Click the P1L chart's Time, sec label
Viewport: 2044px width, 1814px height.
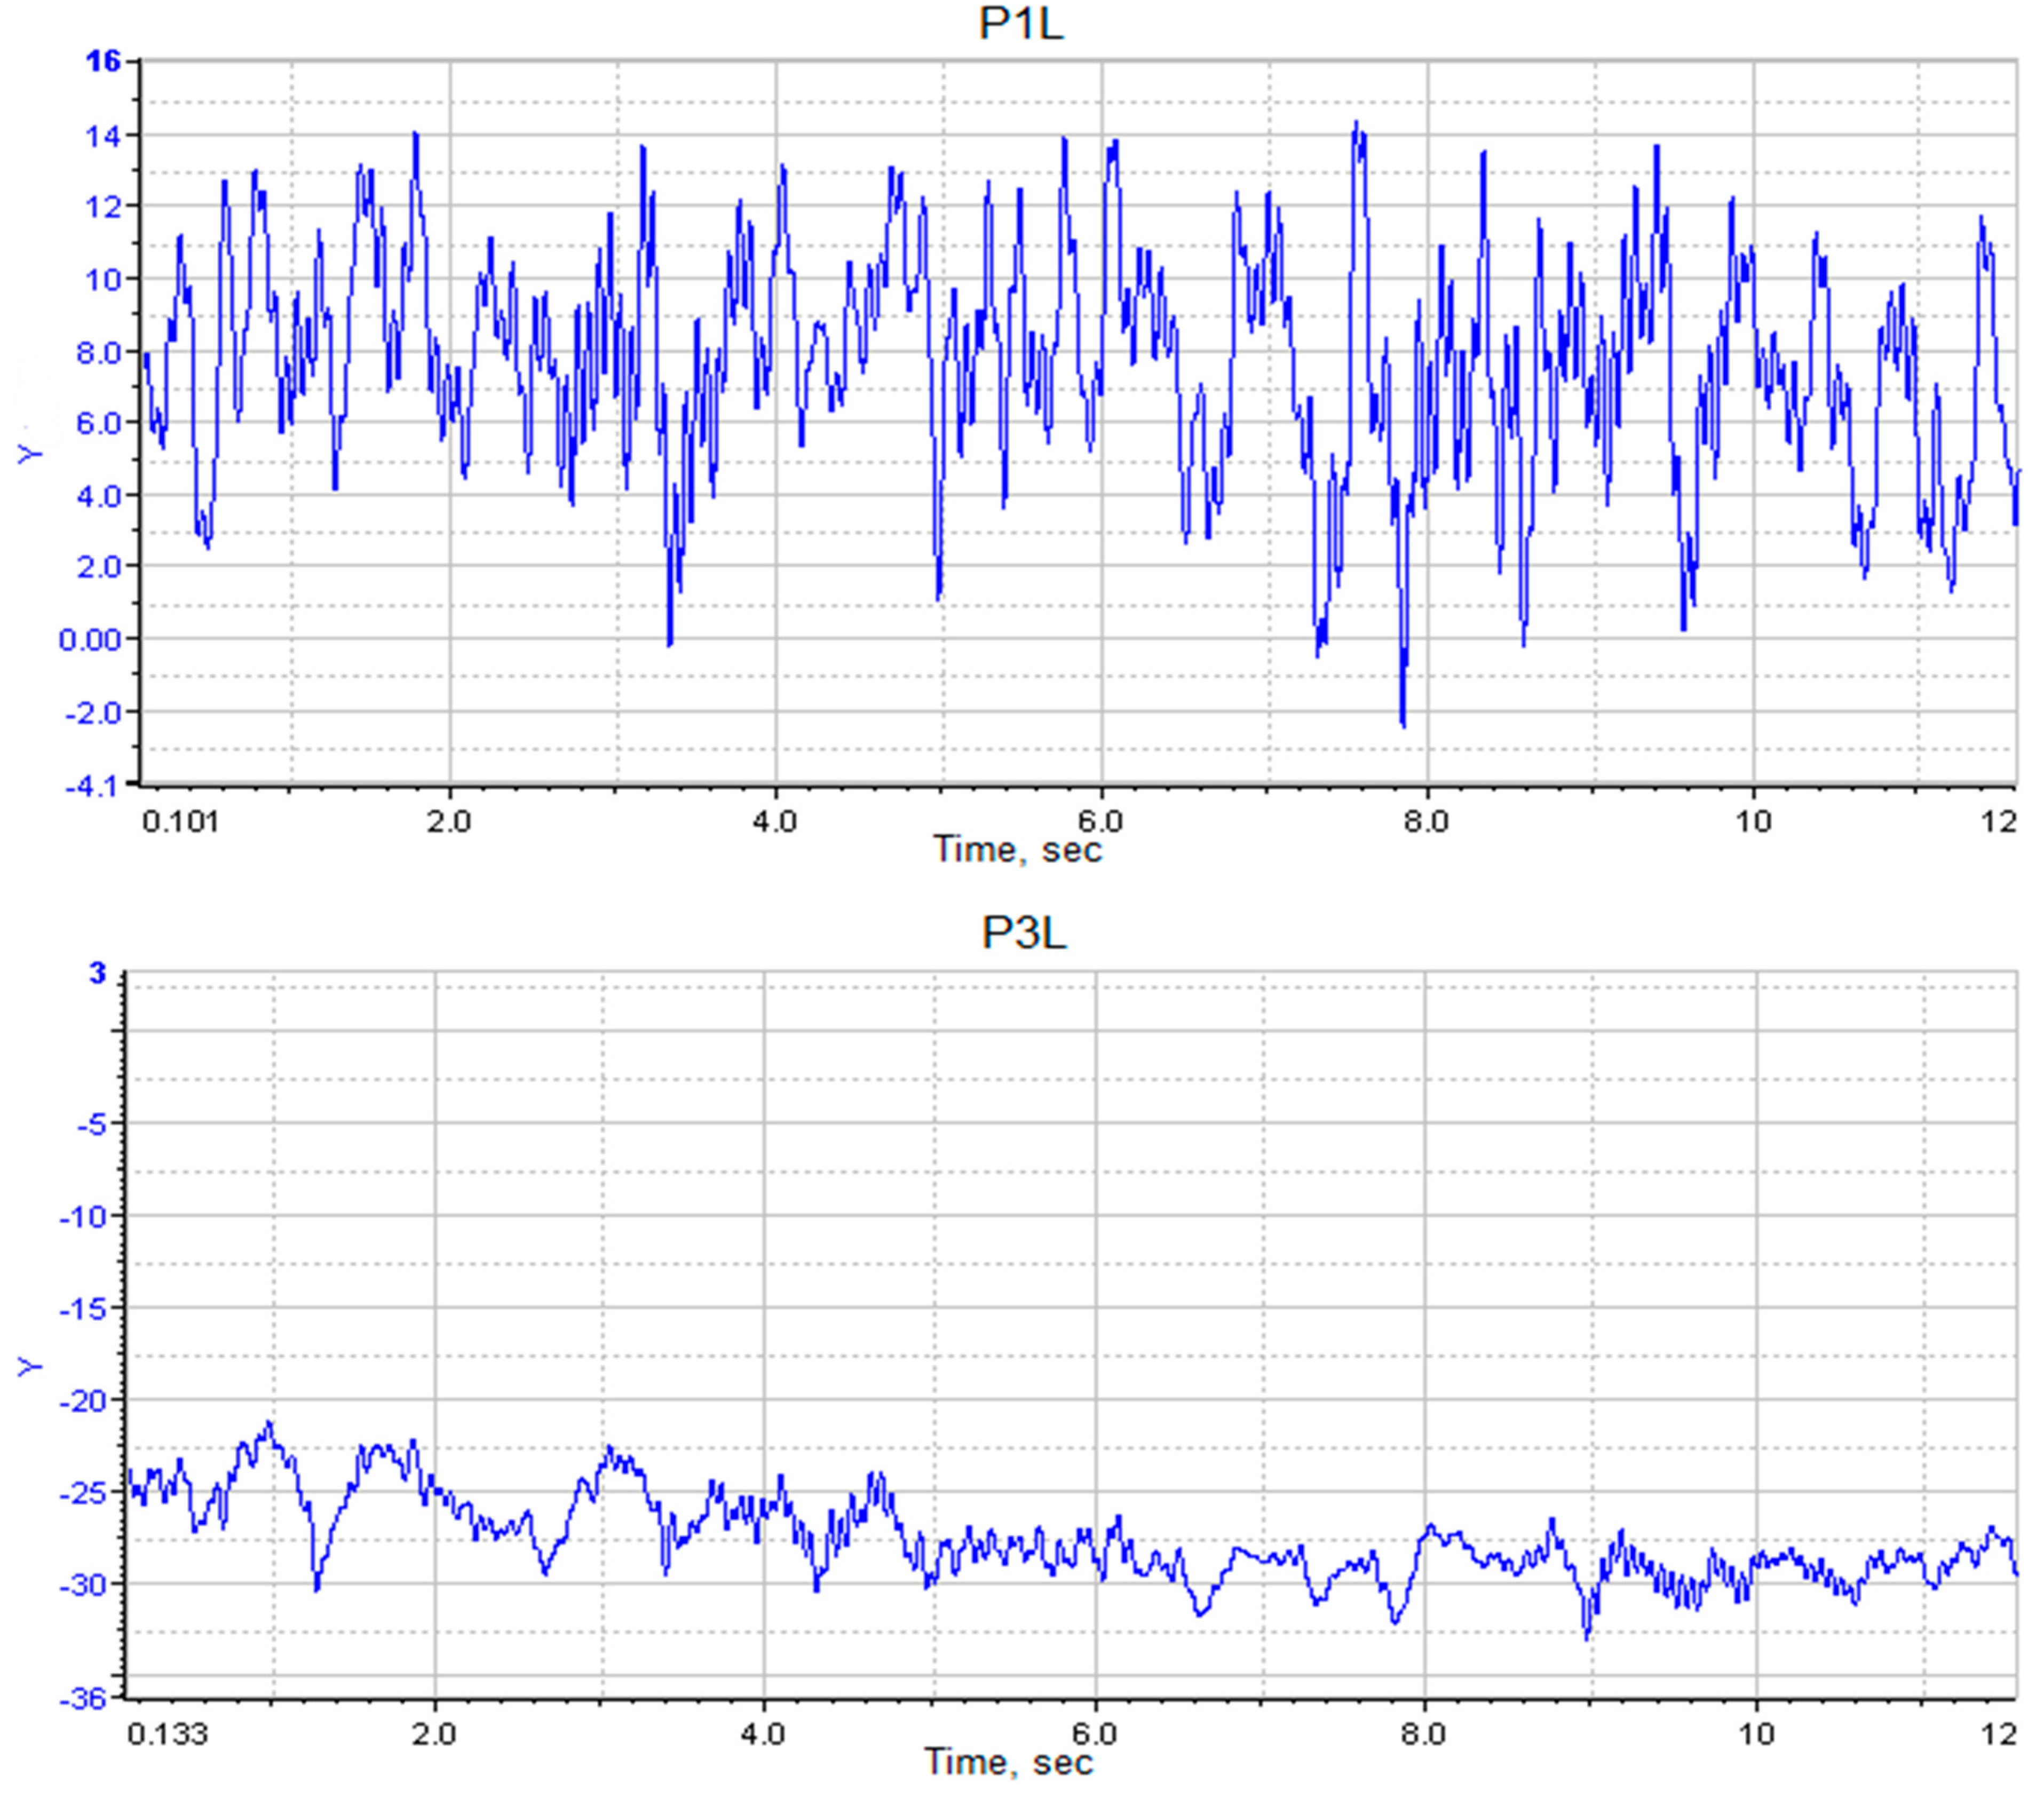(x=1017, y=850)
